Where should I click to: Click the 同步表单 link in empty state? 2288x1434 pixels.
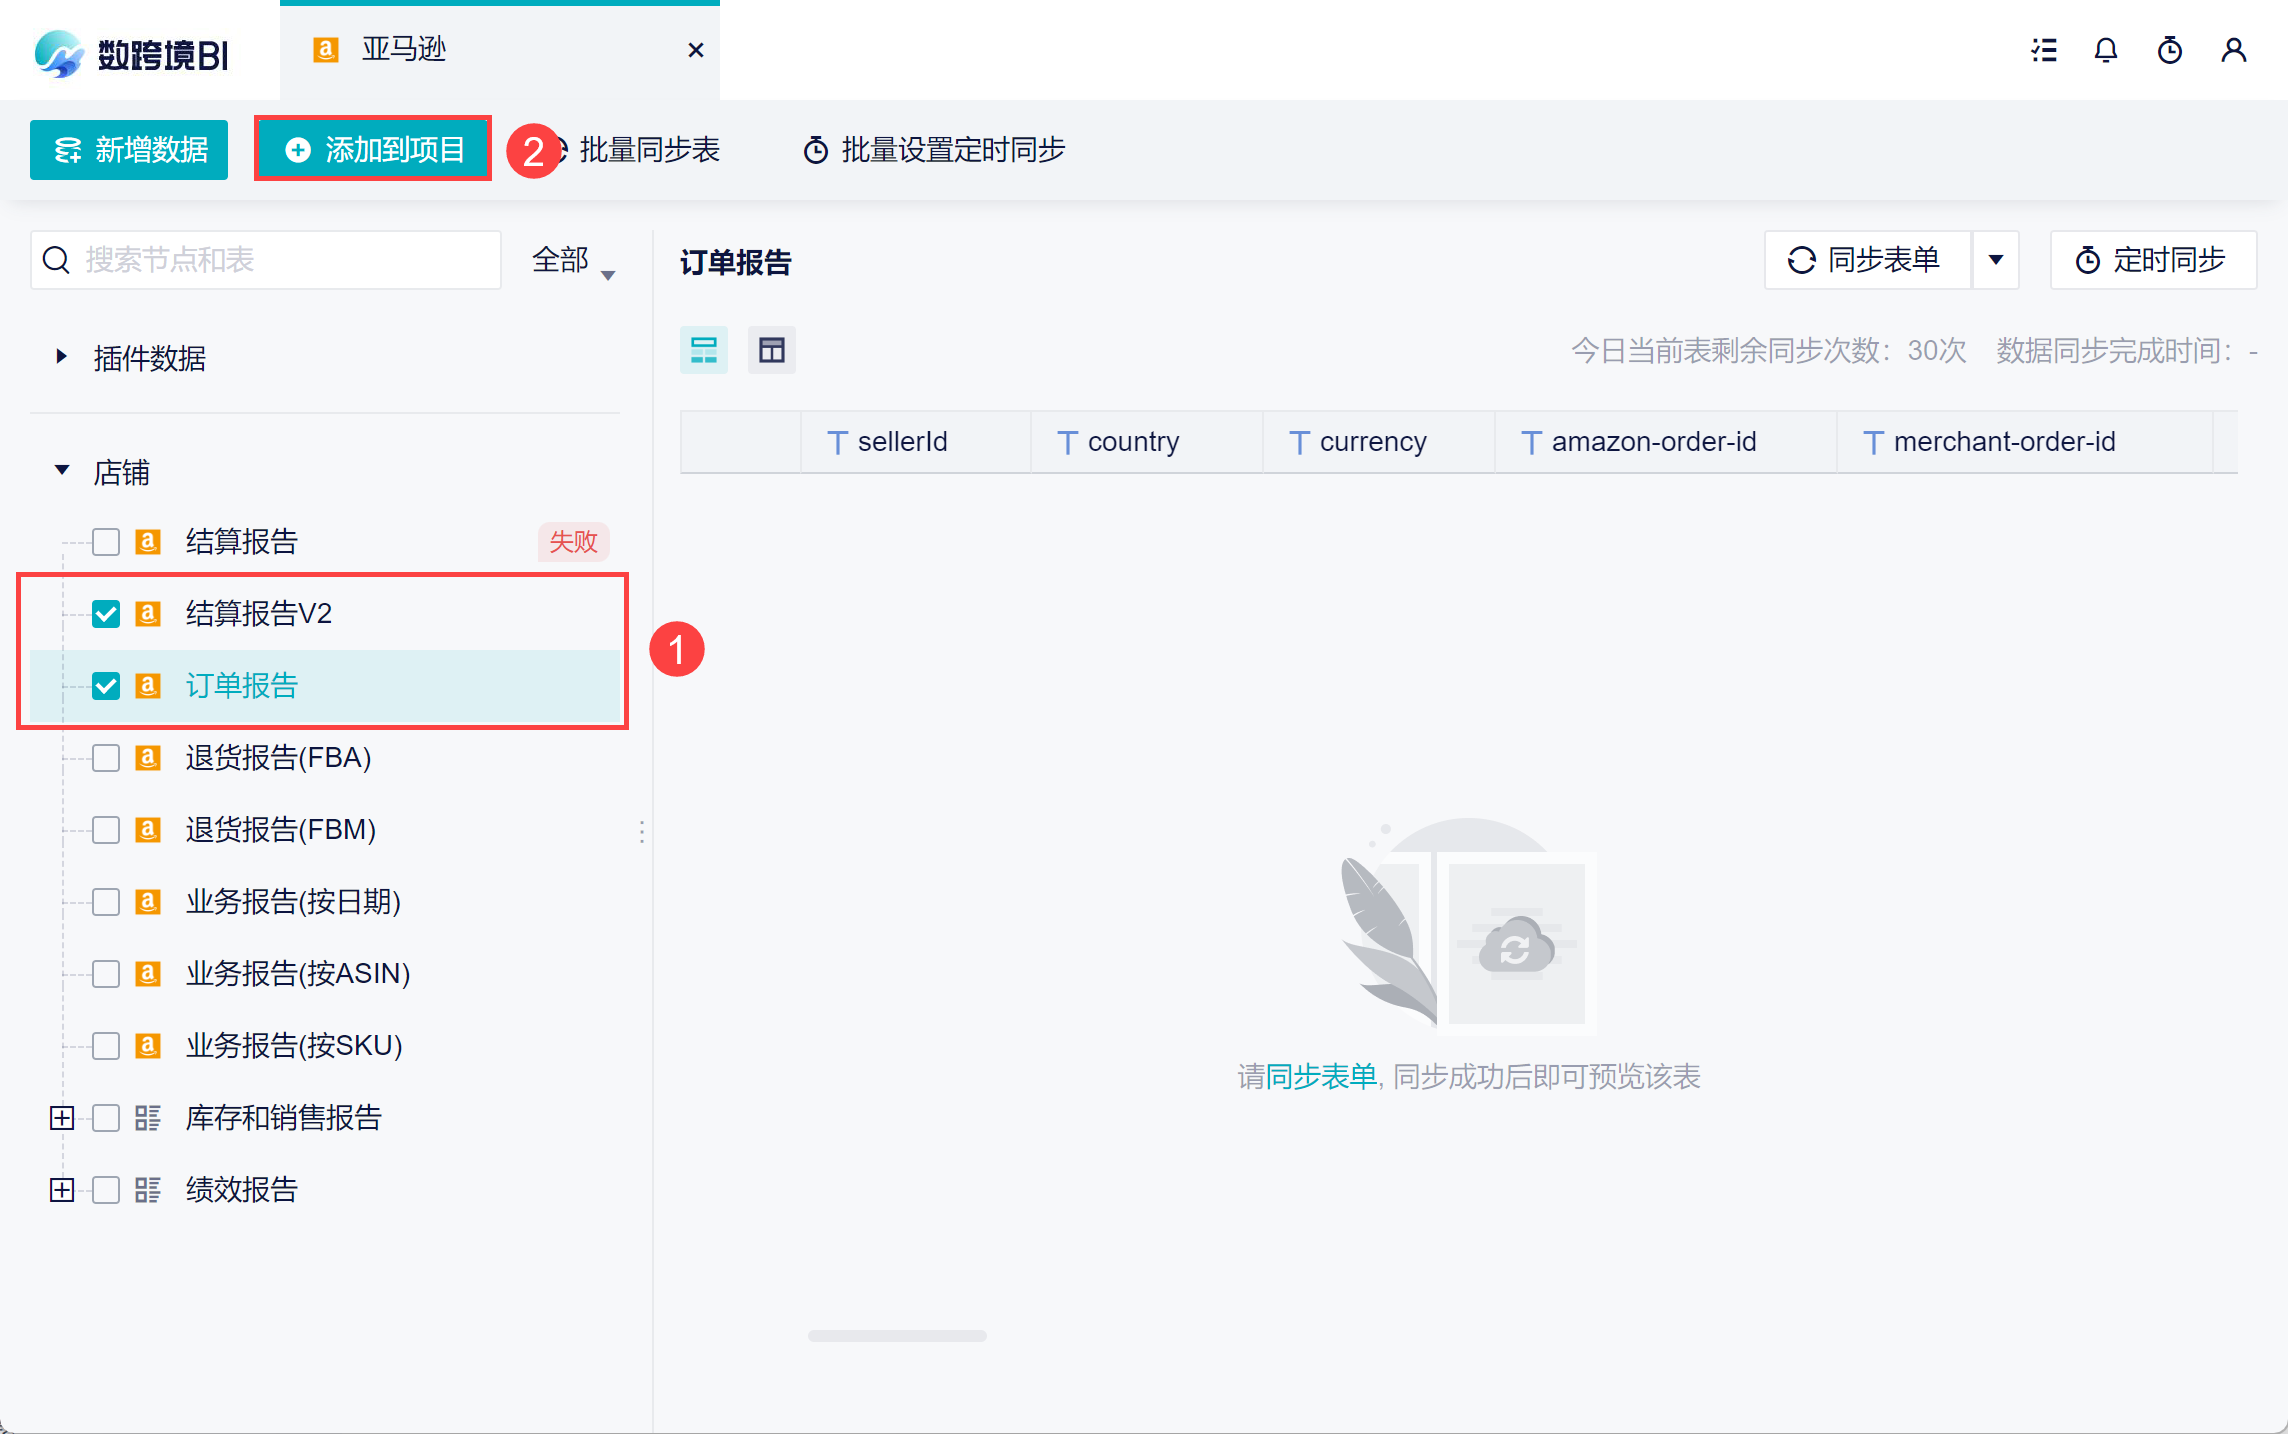pos(1321,1077)
